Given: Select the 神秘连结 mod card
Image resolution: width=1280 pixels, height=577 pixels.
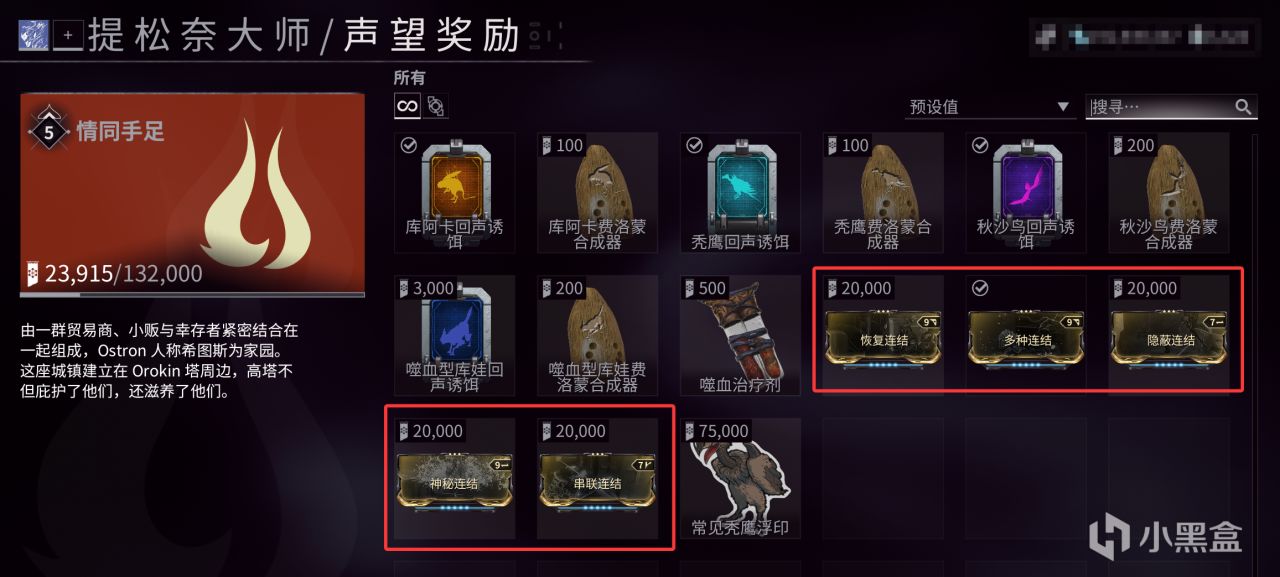Looking at the screenshot, I should tap(455, 478).
